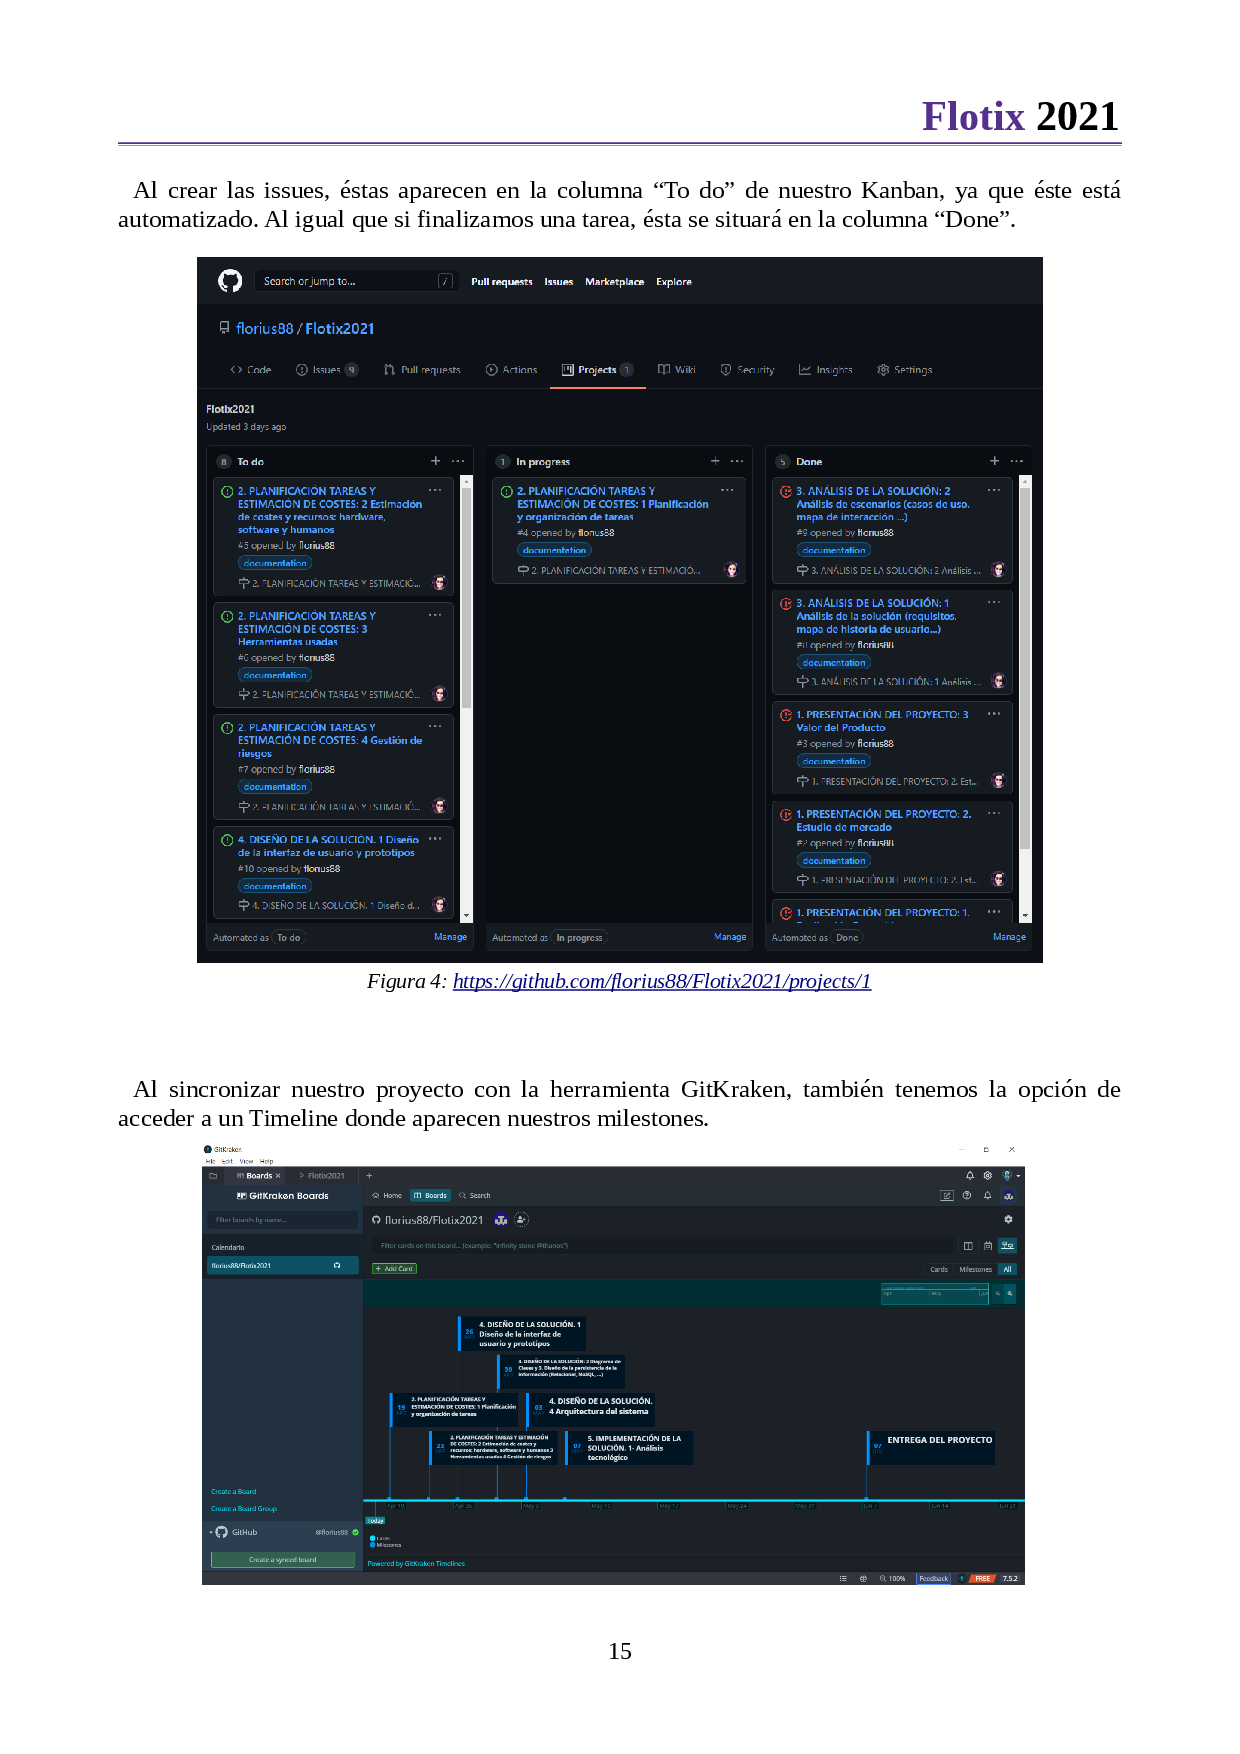1240x1754 pixels.
Task: Open Marketplace in GitHub top bar
Action: [x=615, y=282]
